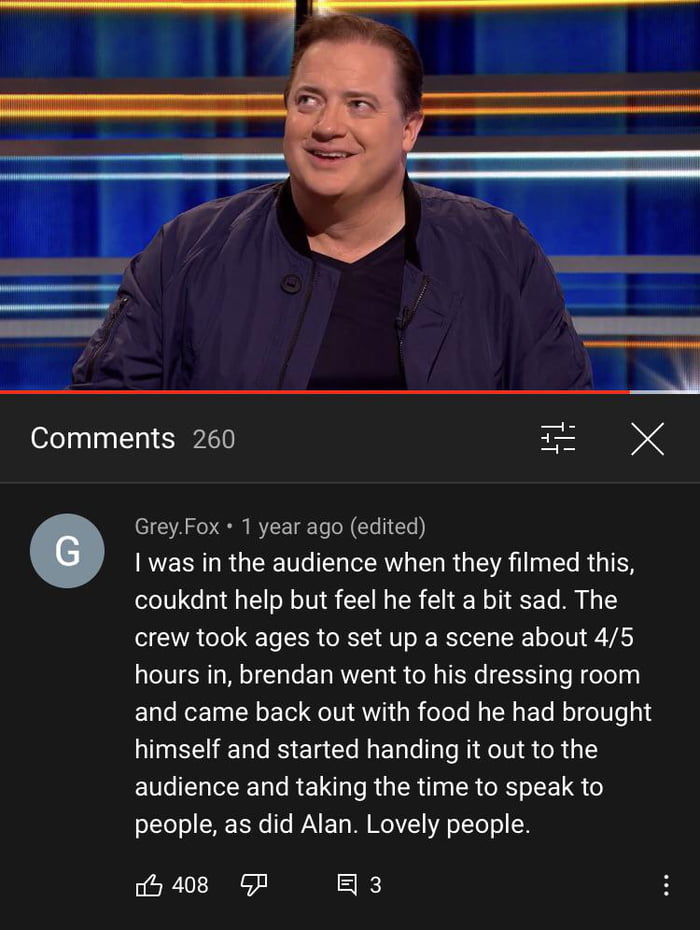Tap the video frame to show controls
The width and height of the screenshot is (700, 930).
pyautogui.click(x=350, y=195)
